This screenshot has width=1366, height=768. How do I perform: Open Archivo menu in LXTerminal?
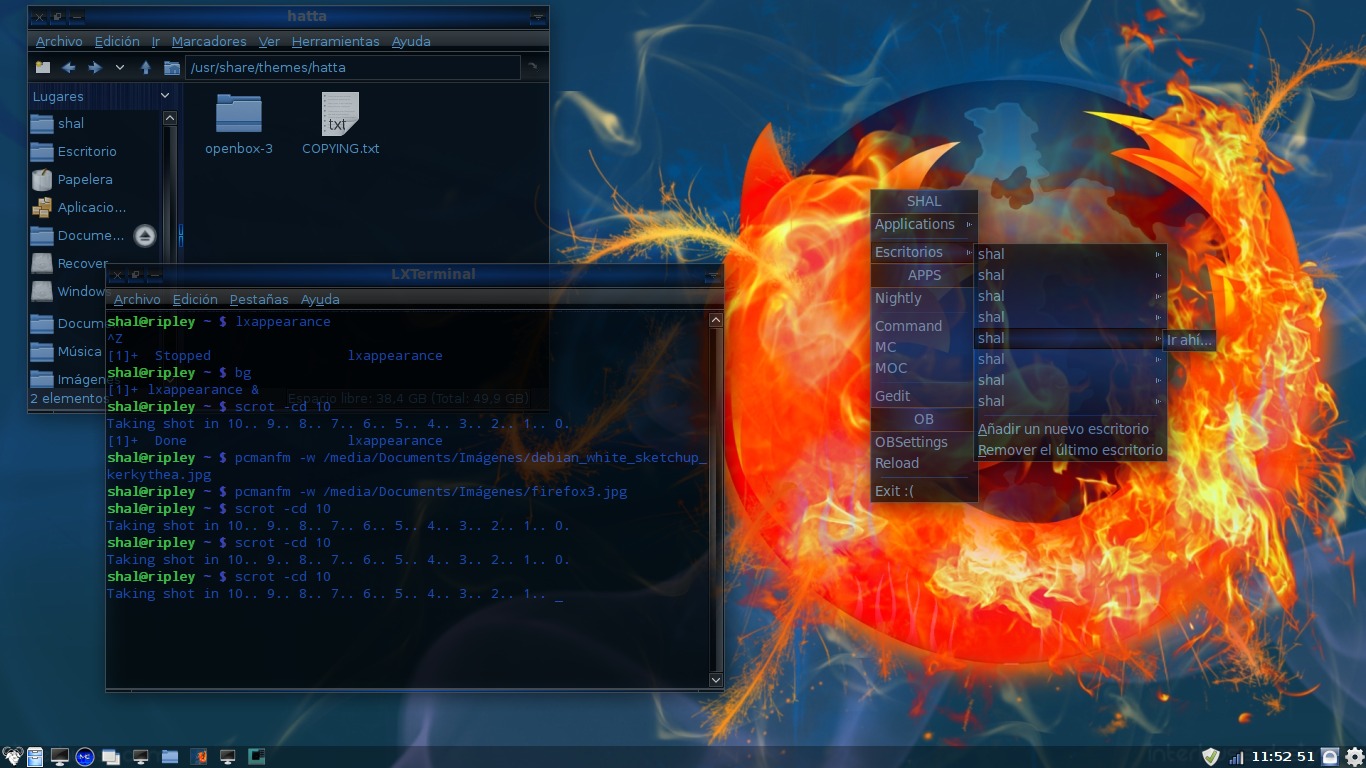tap(137, 299)
